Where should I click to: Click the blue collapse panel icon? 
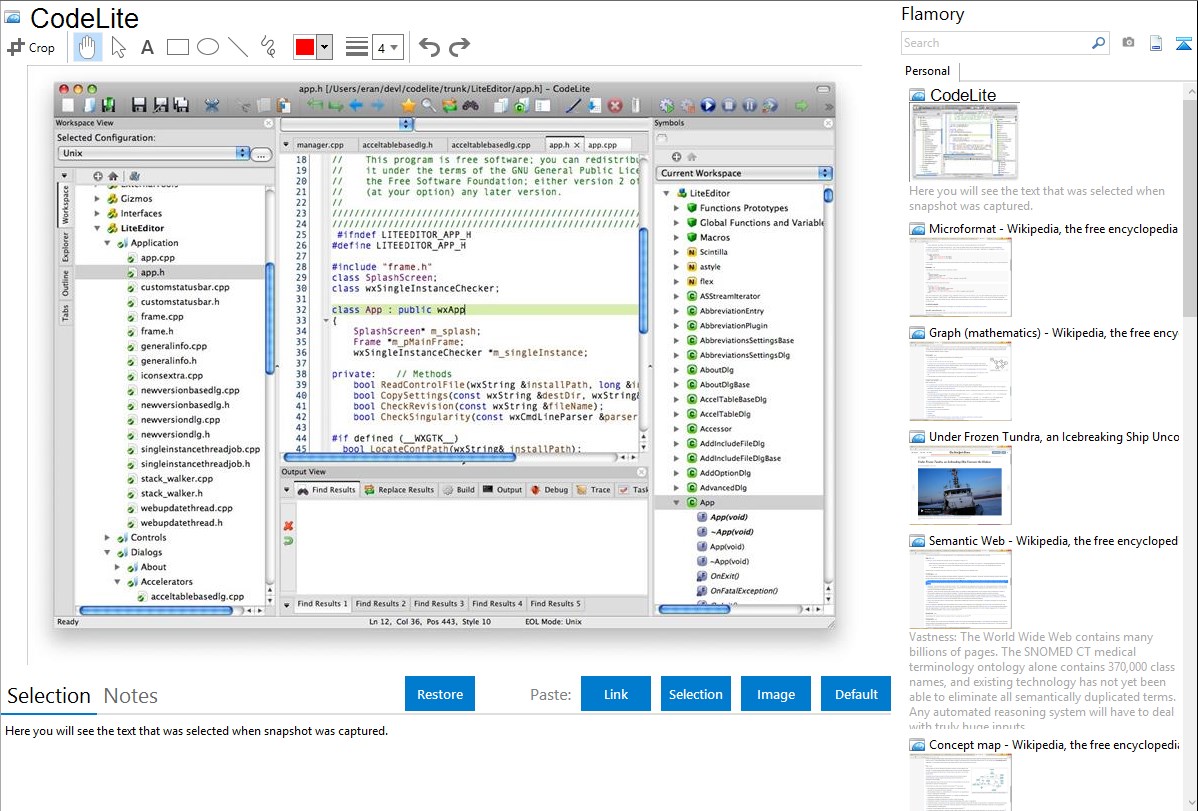[x=1183, y=43]
